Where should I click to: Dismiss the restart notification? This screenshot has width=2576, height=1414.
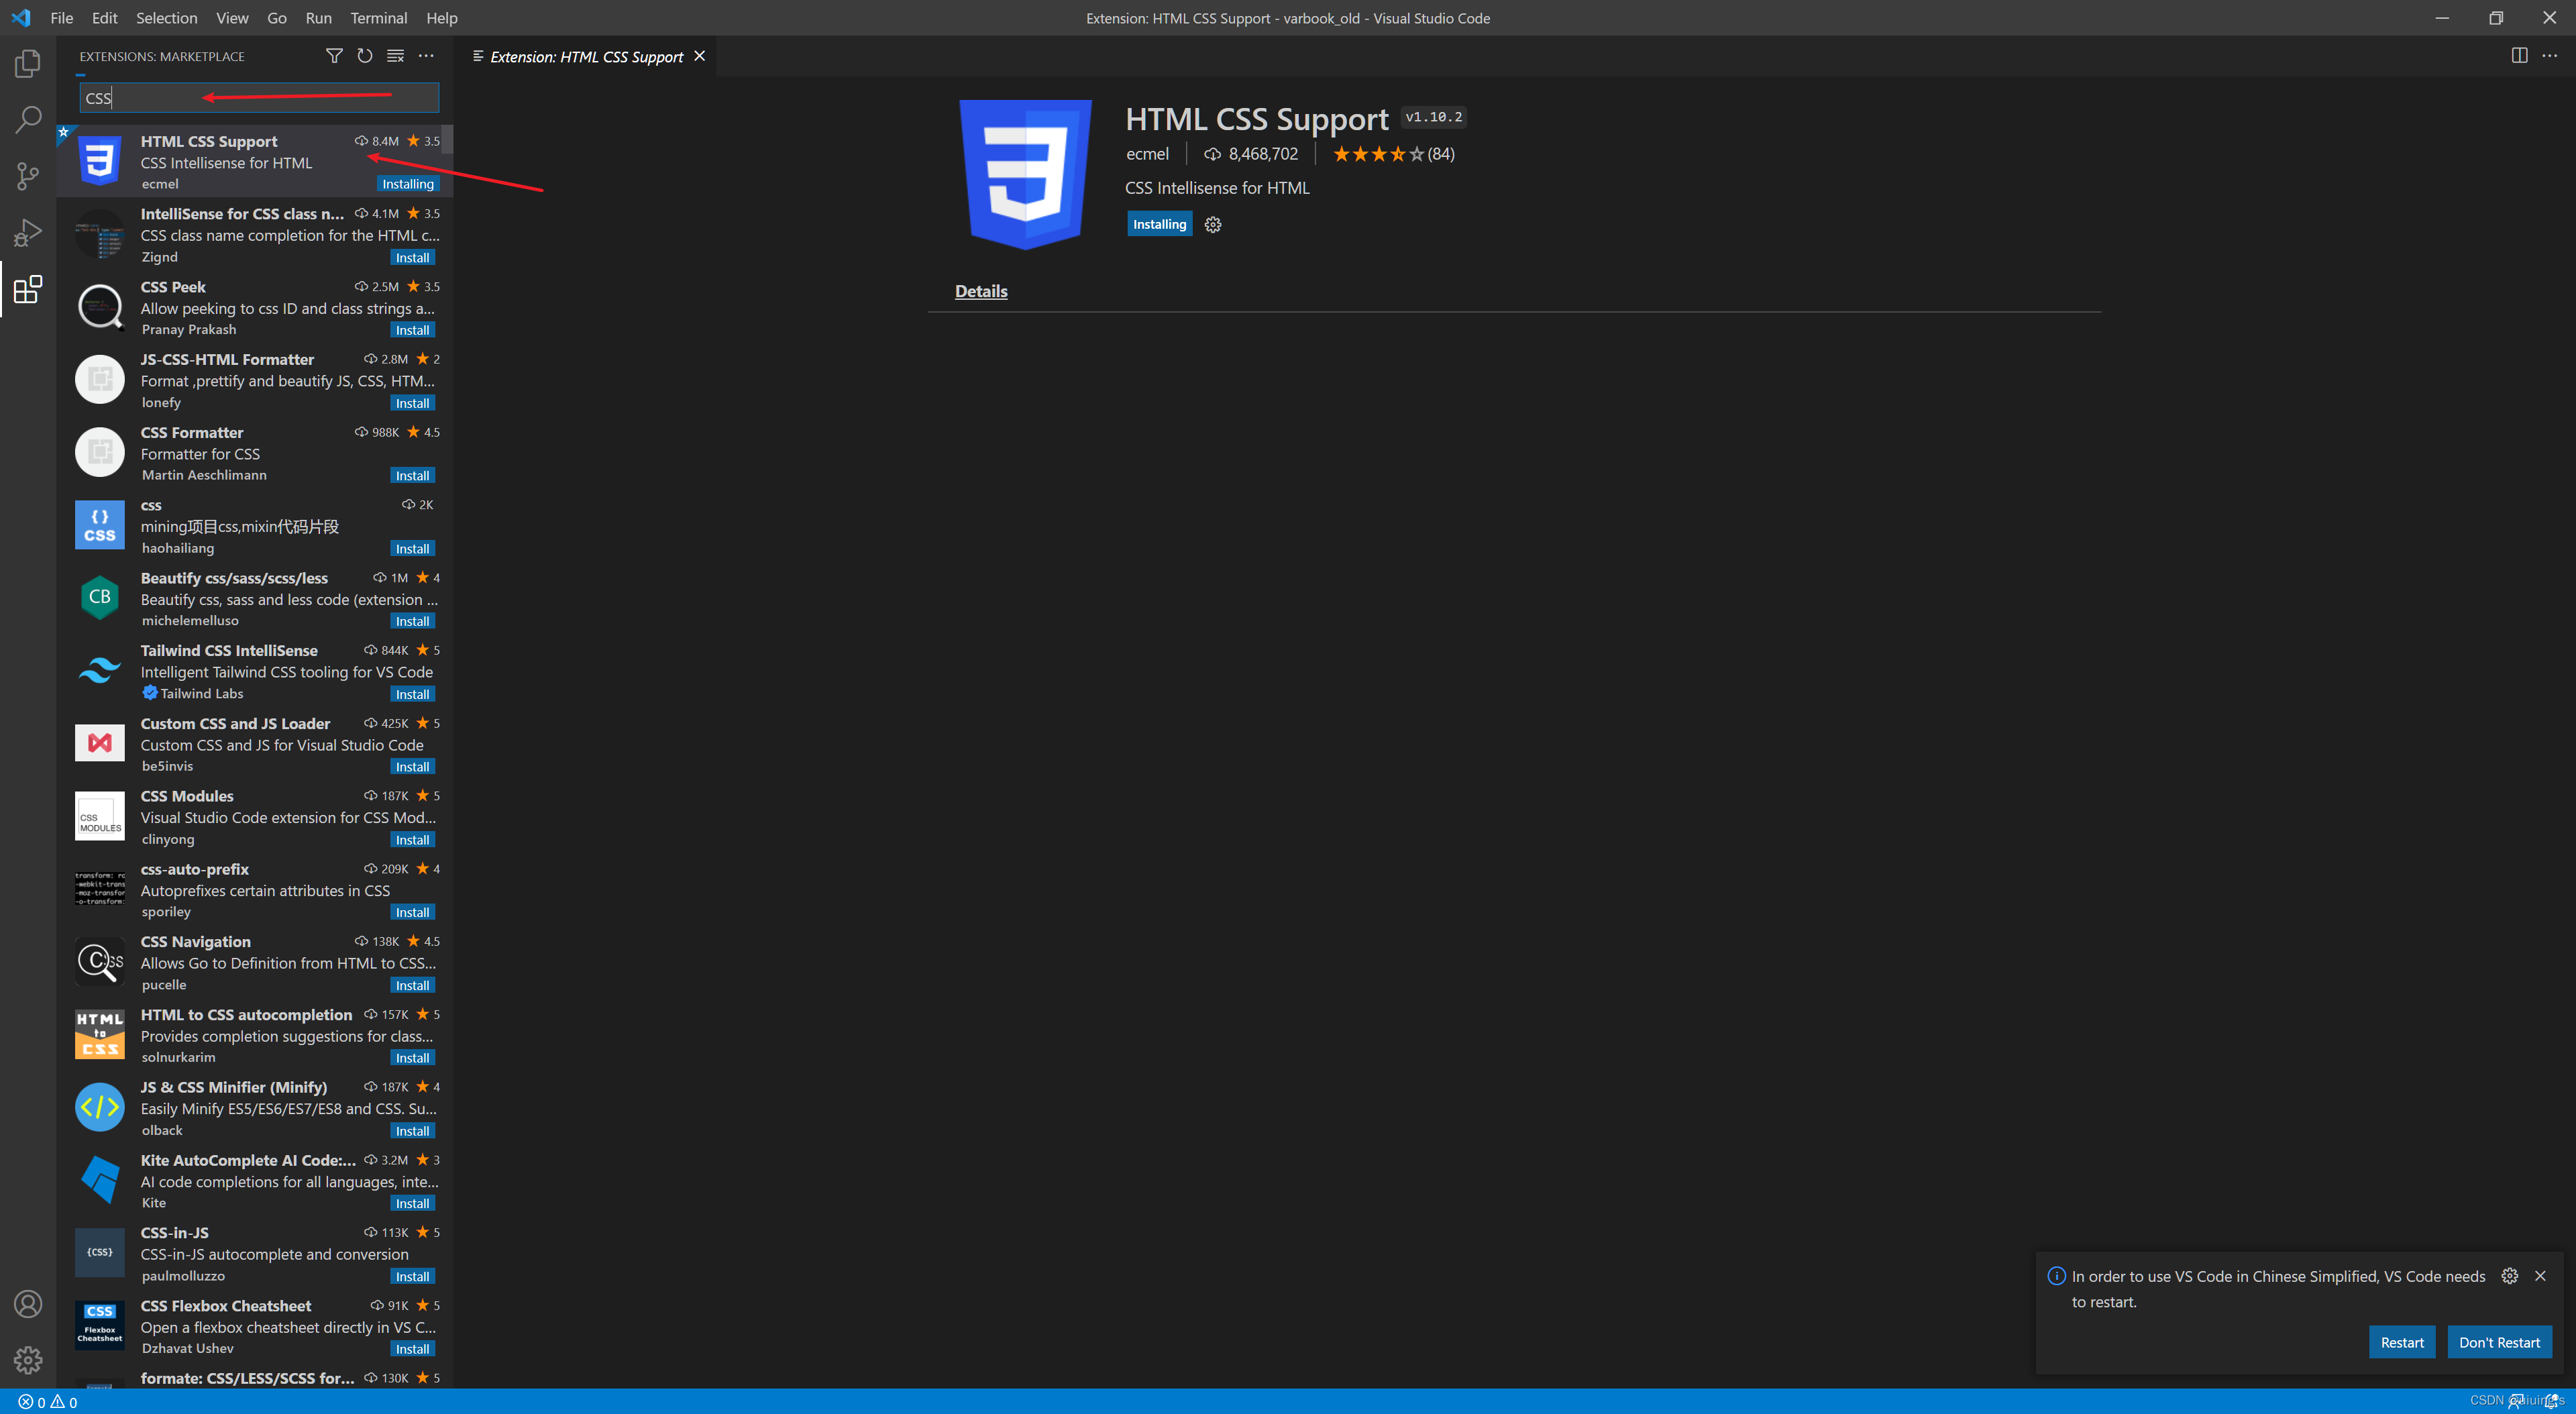click(x=2540, y=1276)
